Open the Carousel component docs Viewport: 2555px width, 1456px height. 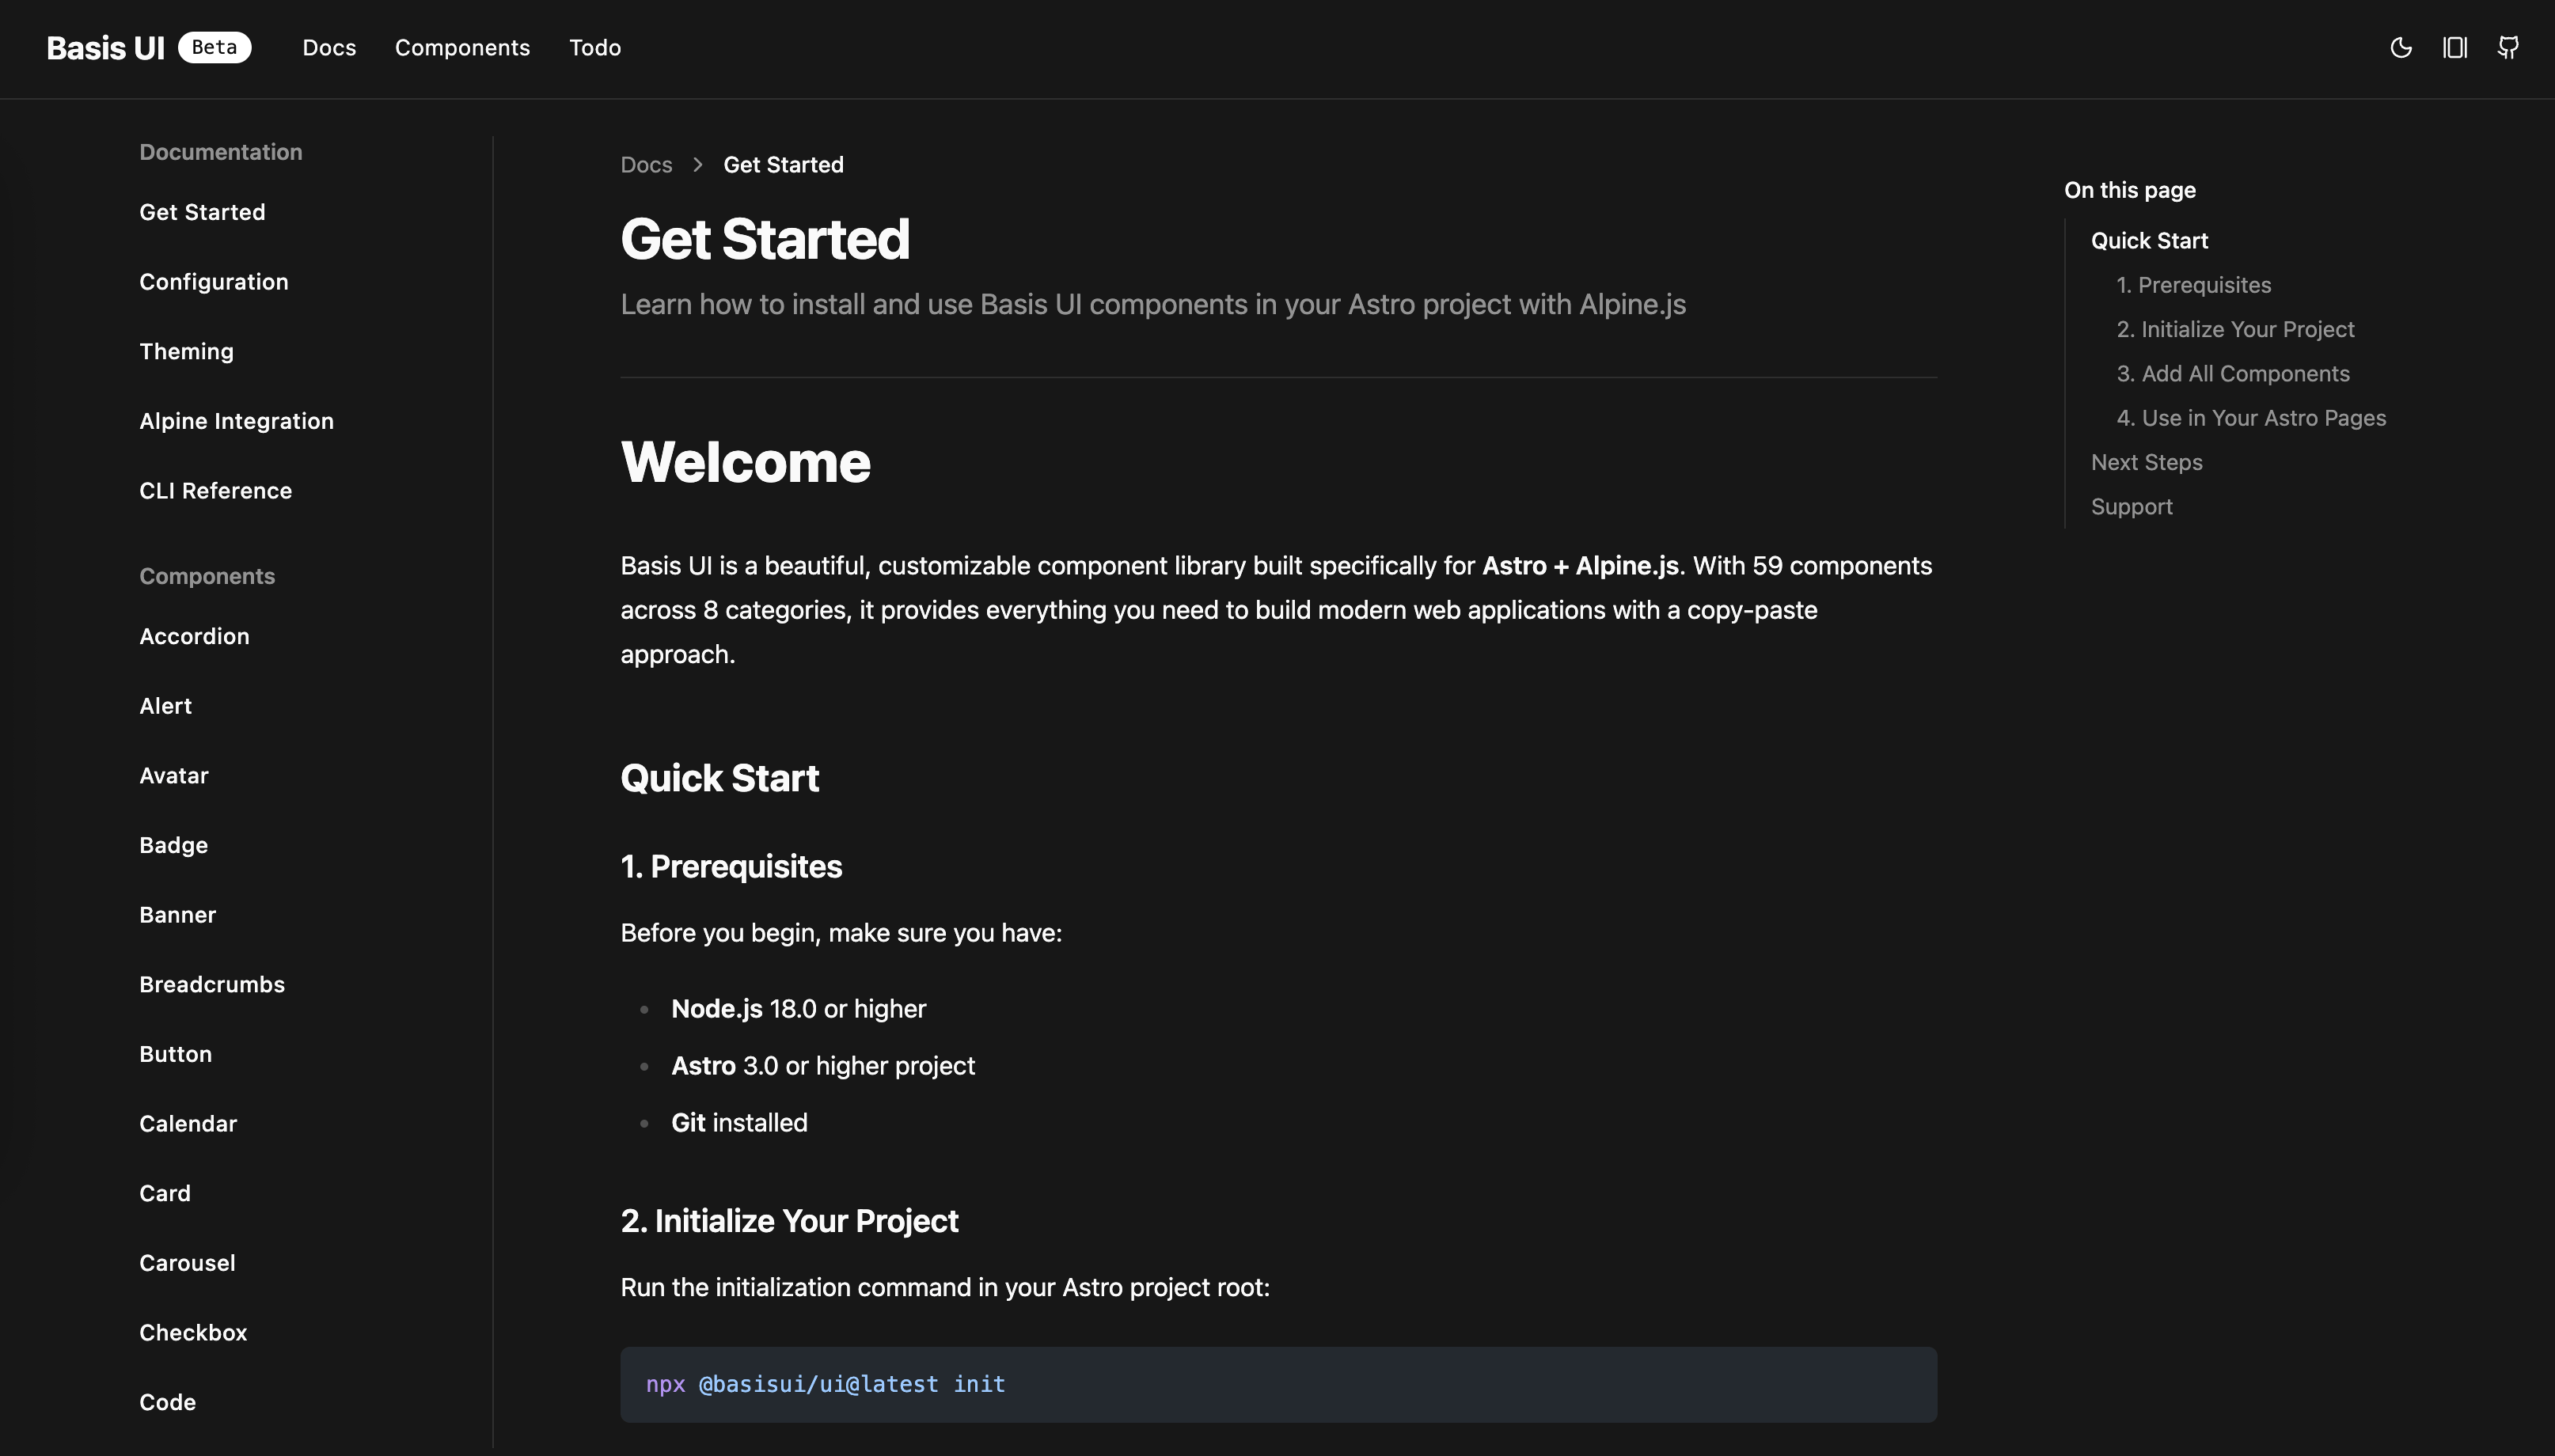[186, 1262]
